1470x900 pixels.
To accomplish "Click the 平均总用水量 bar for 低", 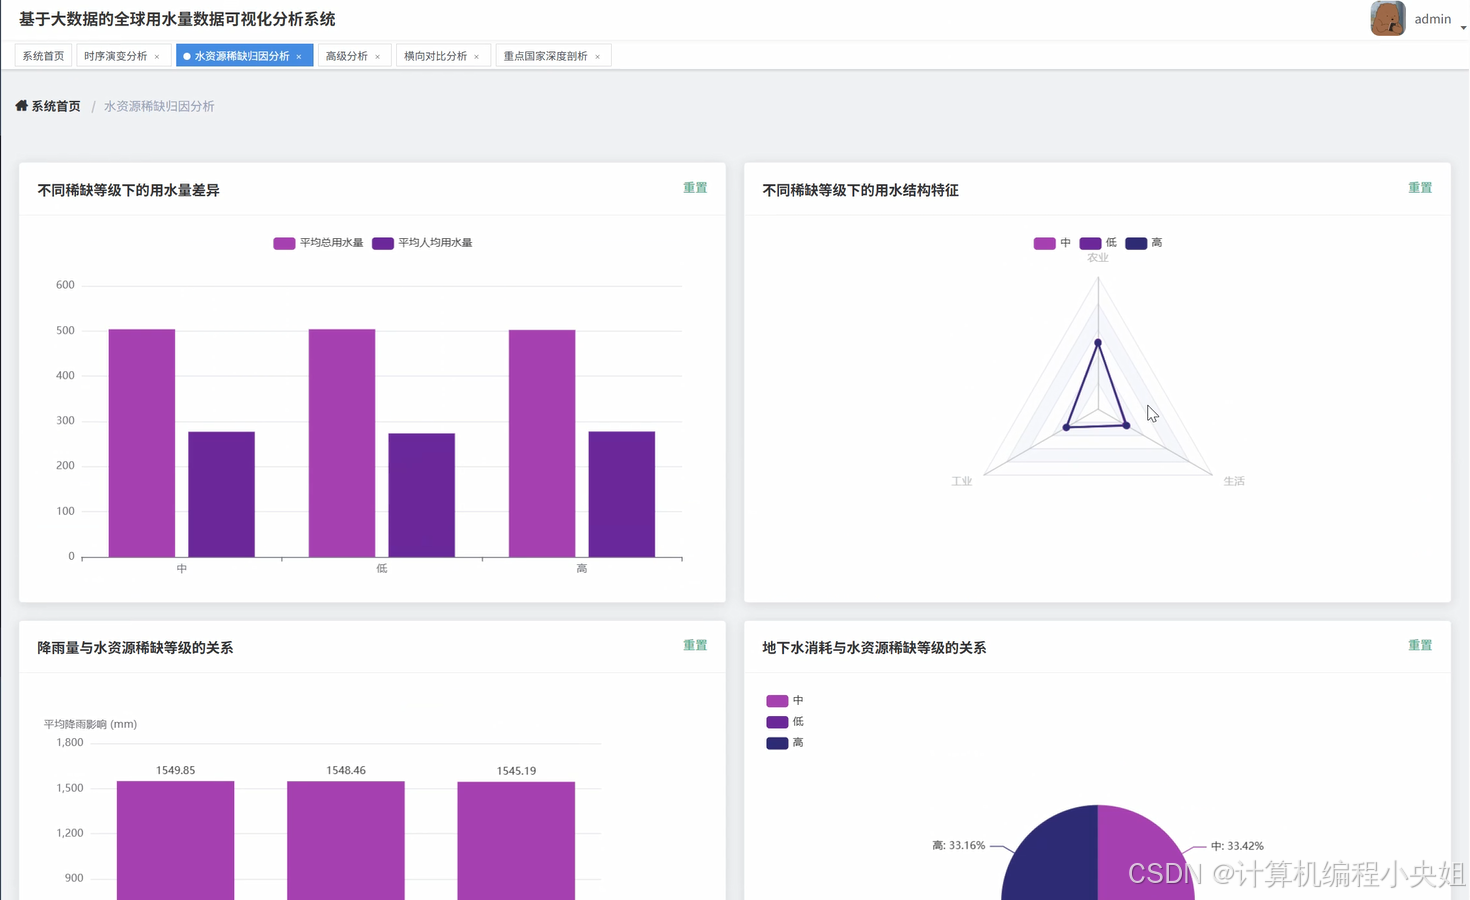I will tap(342, 443).
